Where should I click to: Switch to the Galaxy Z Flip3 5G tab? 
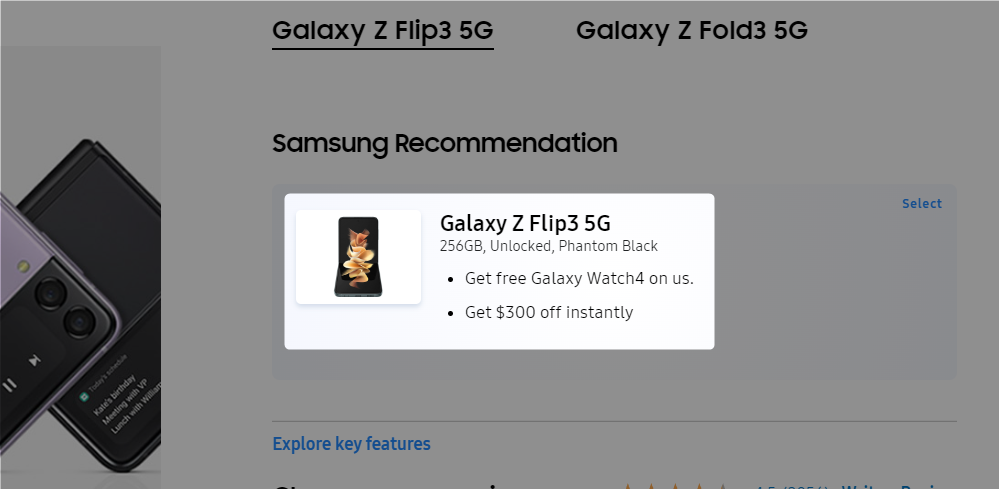coord(382,31)
